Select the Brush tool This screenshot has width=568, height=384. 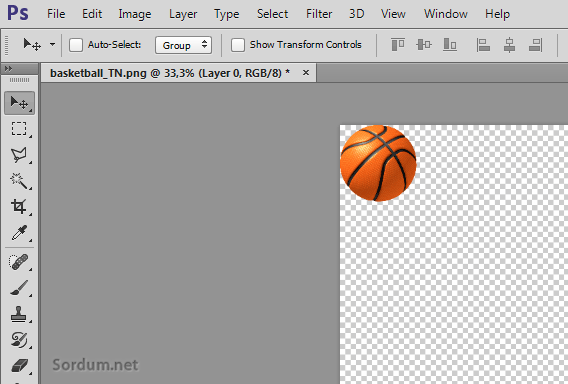pos(19,288)
